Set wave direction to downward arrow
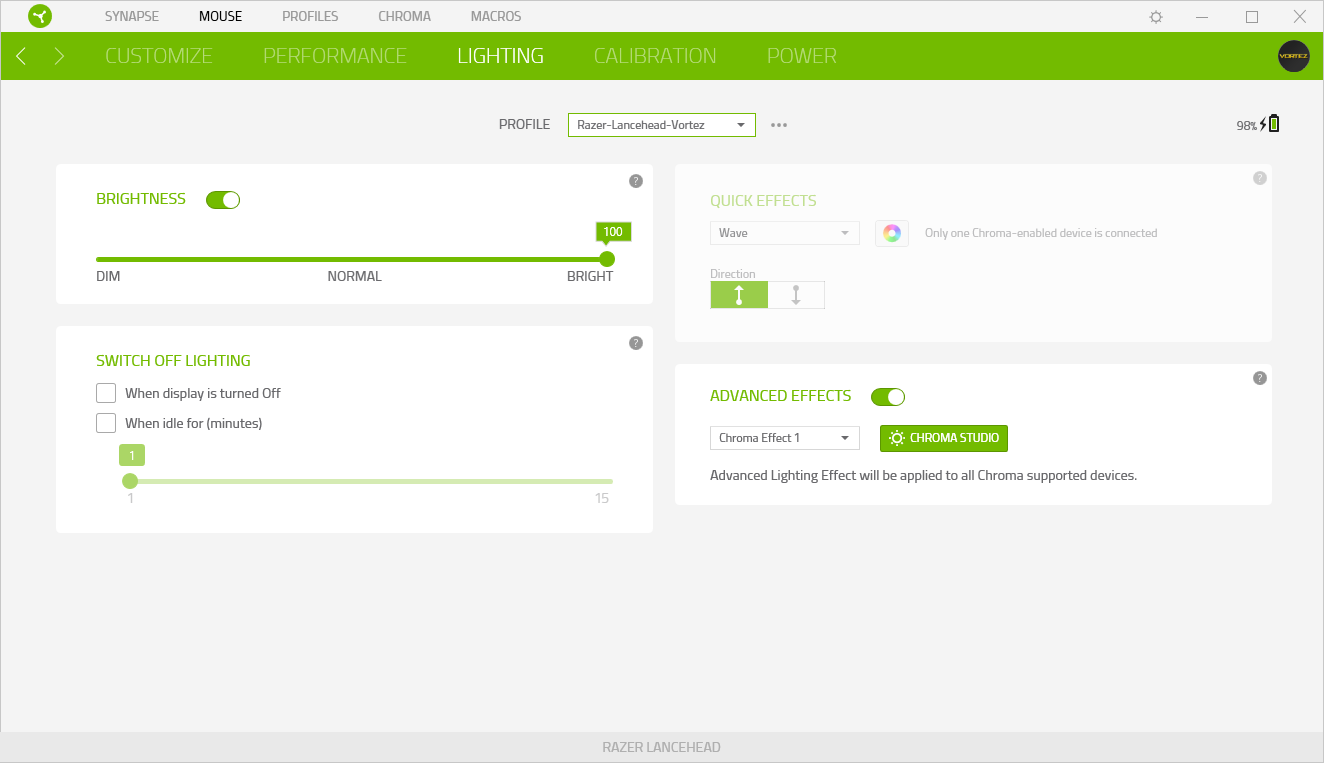Screen dimensions: 1324x763 796,295
